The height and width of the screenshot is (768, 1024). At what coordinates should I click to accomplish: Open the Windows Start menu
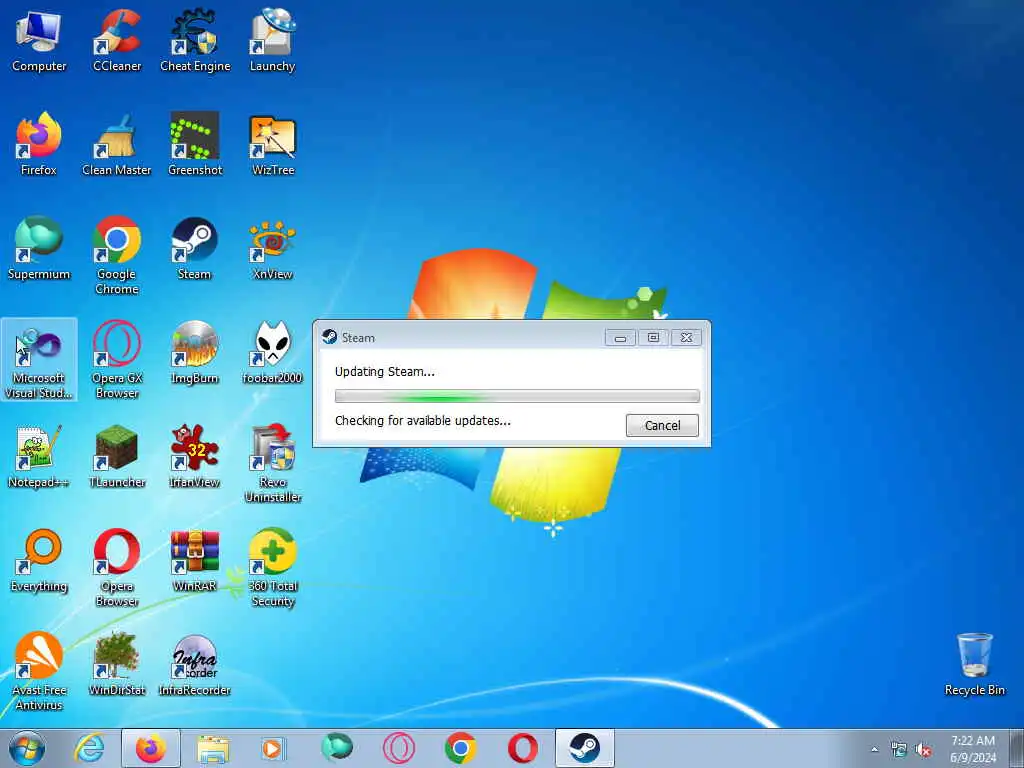pyautogui.click(x=27, y=749)
